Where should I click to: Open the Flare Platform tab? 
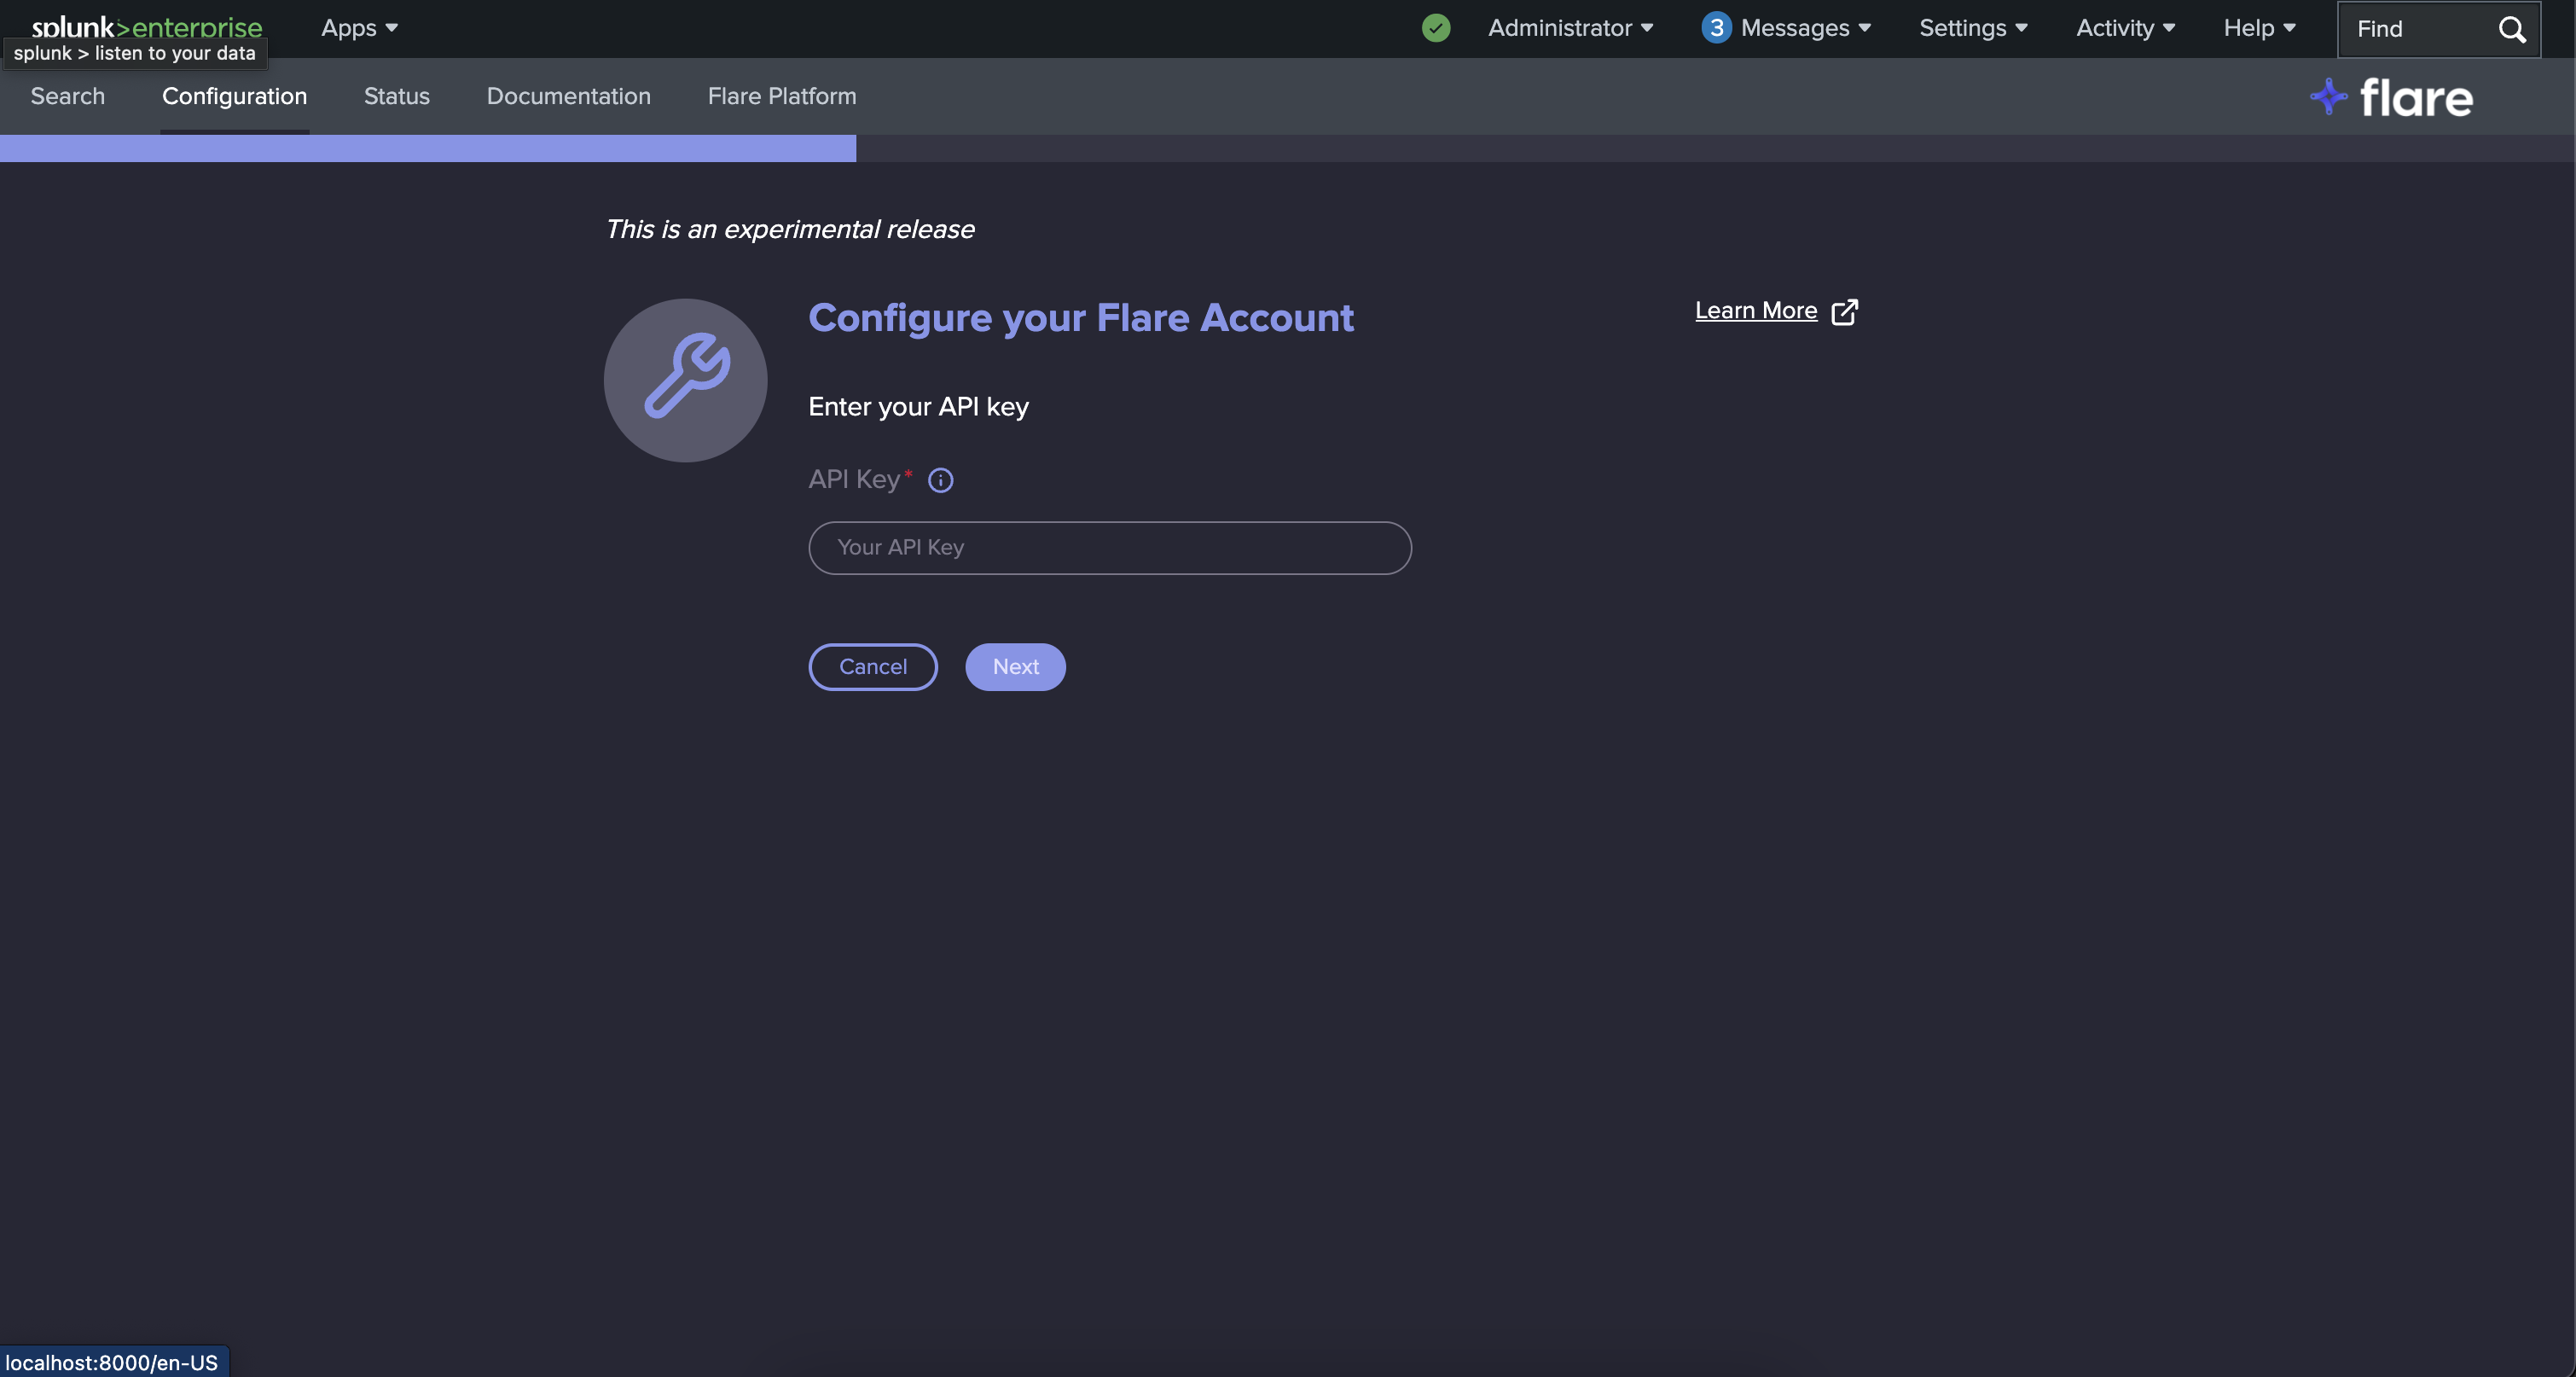(781, 96)
